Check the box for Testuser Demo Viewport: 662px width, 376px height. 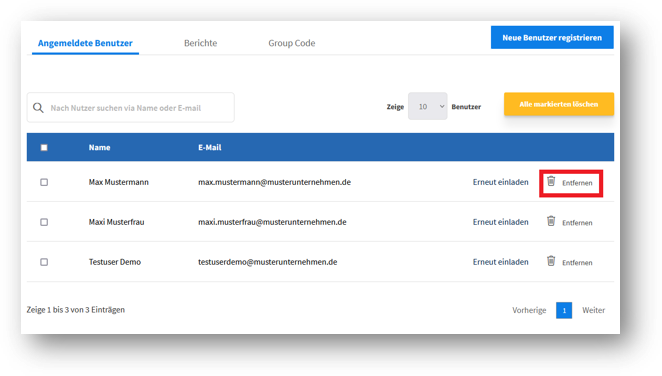pos(44,262)
